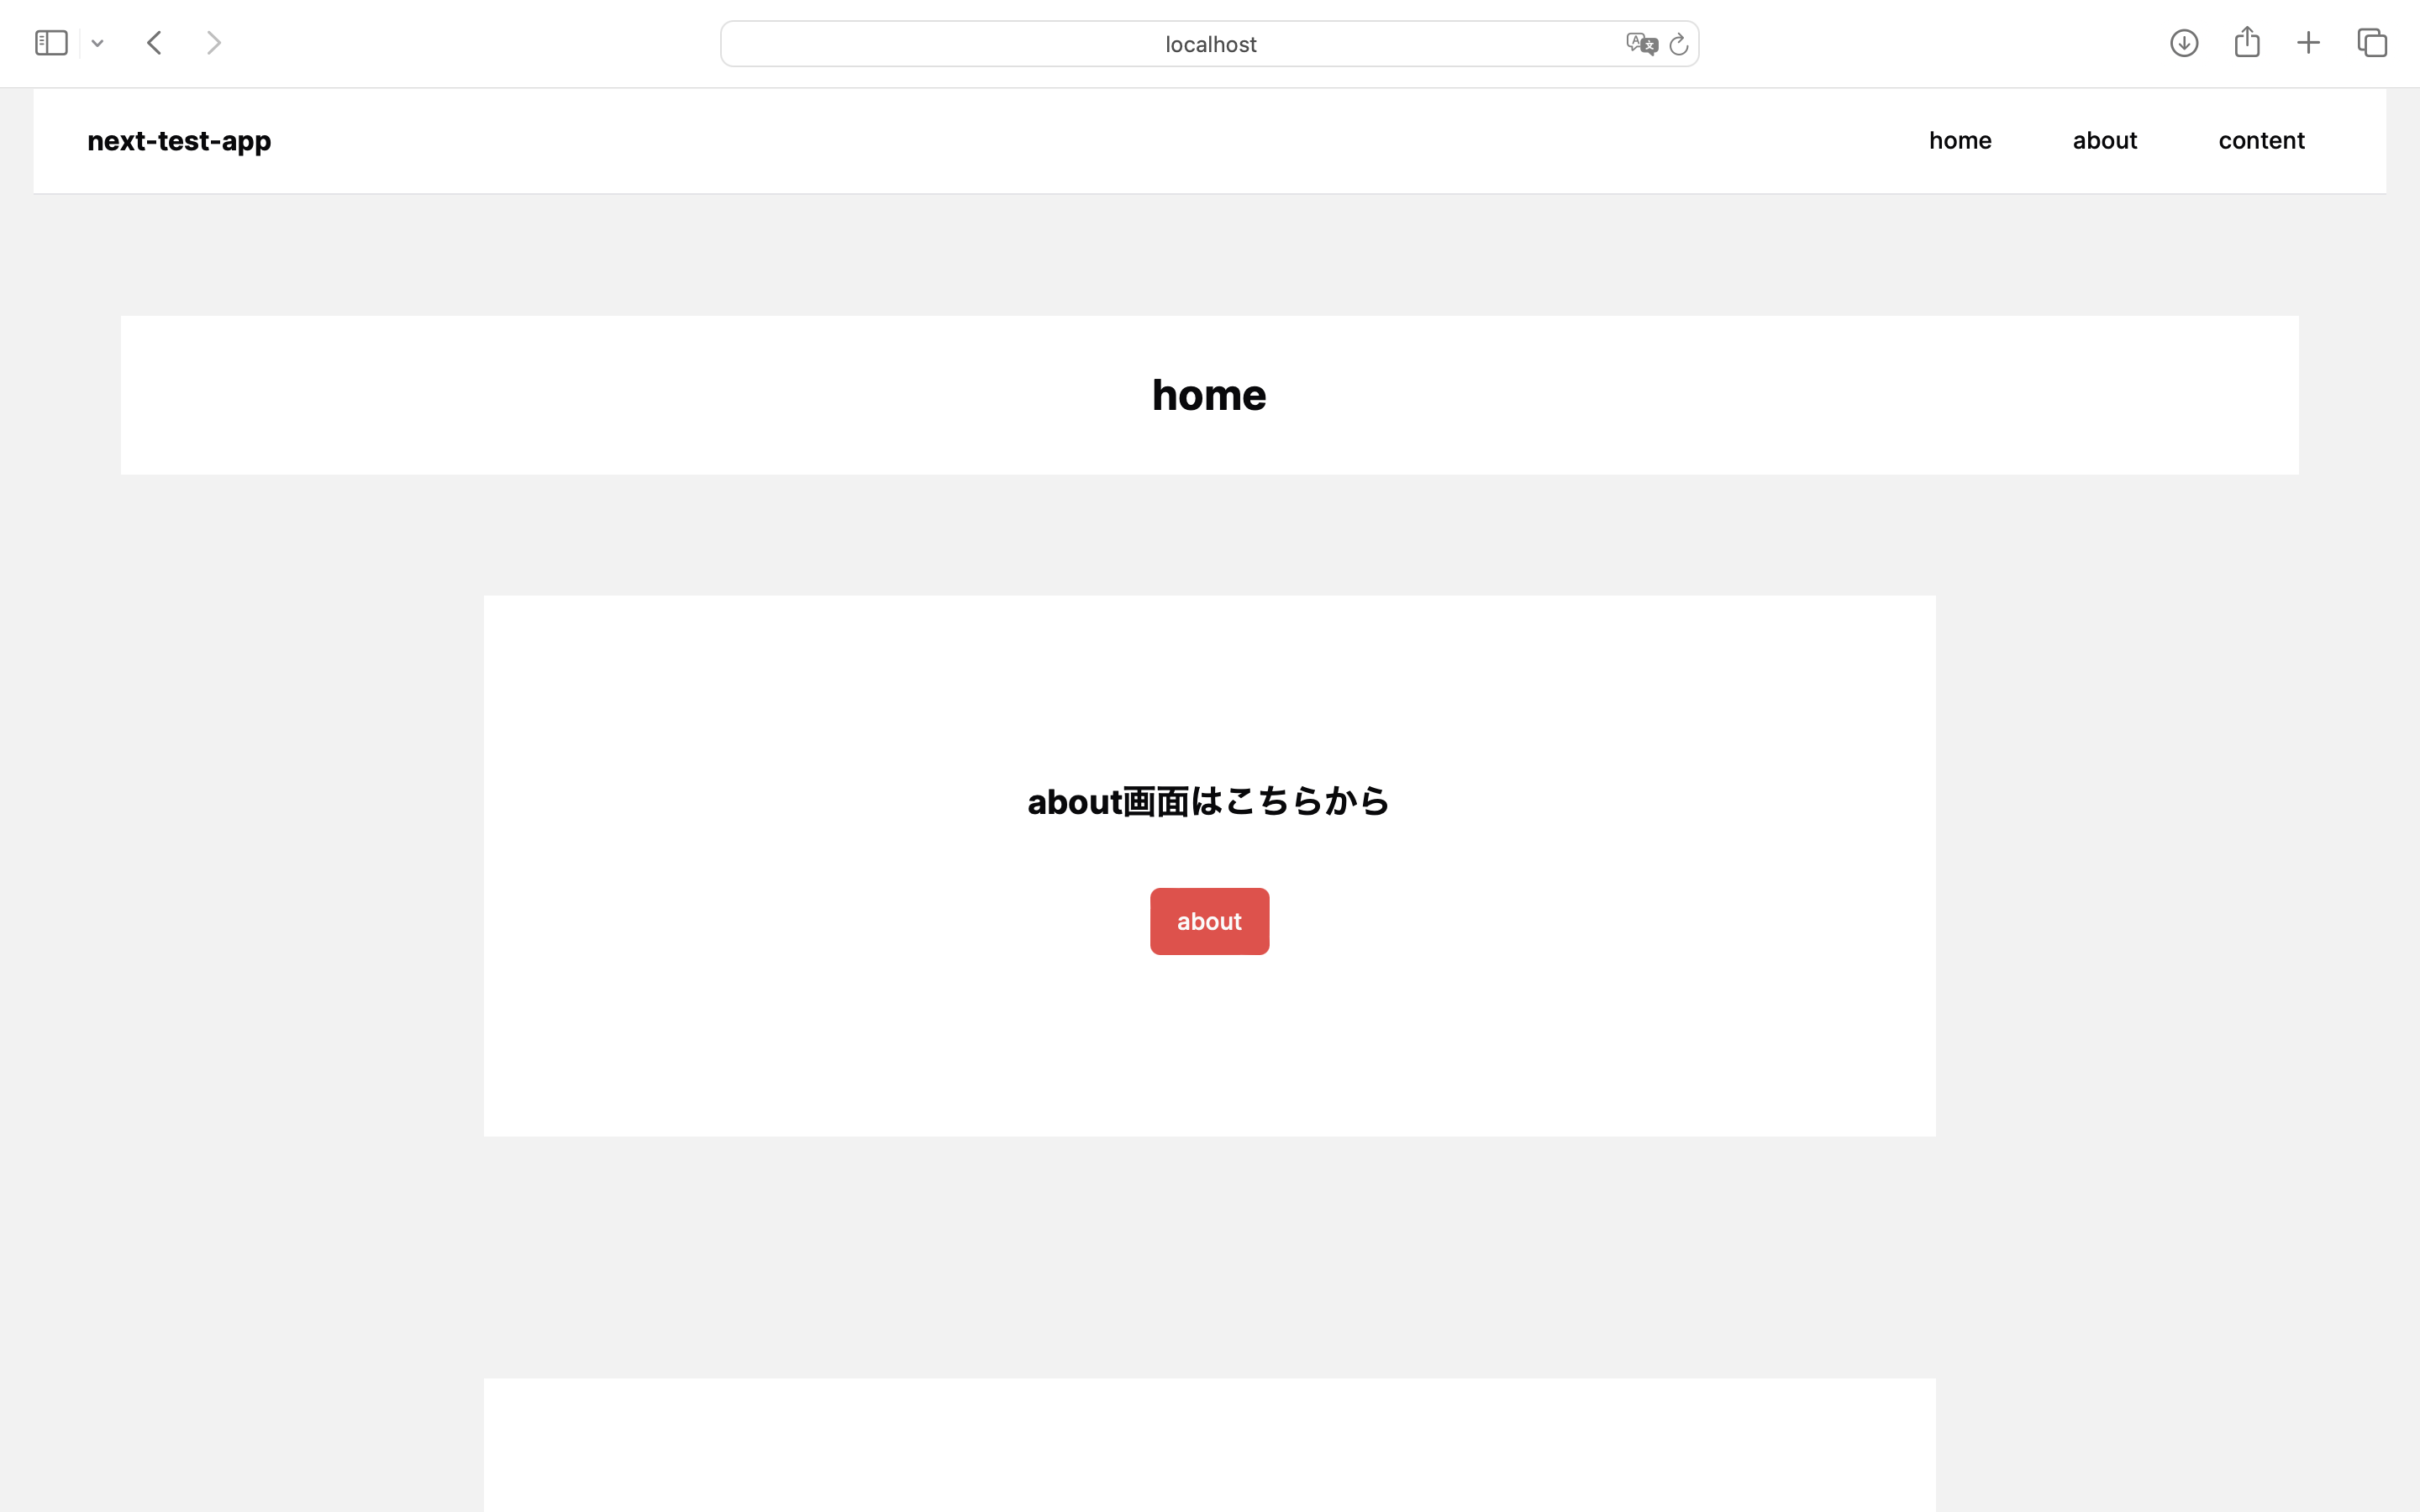Reload the localhost page

click(1677, 43)
